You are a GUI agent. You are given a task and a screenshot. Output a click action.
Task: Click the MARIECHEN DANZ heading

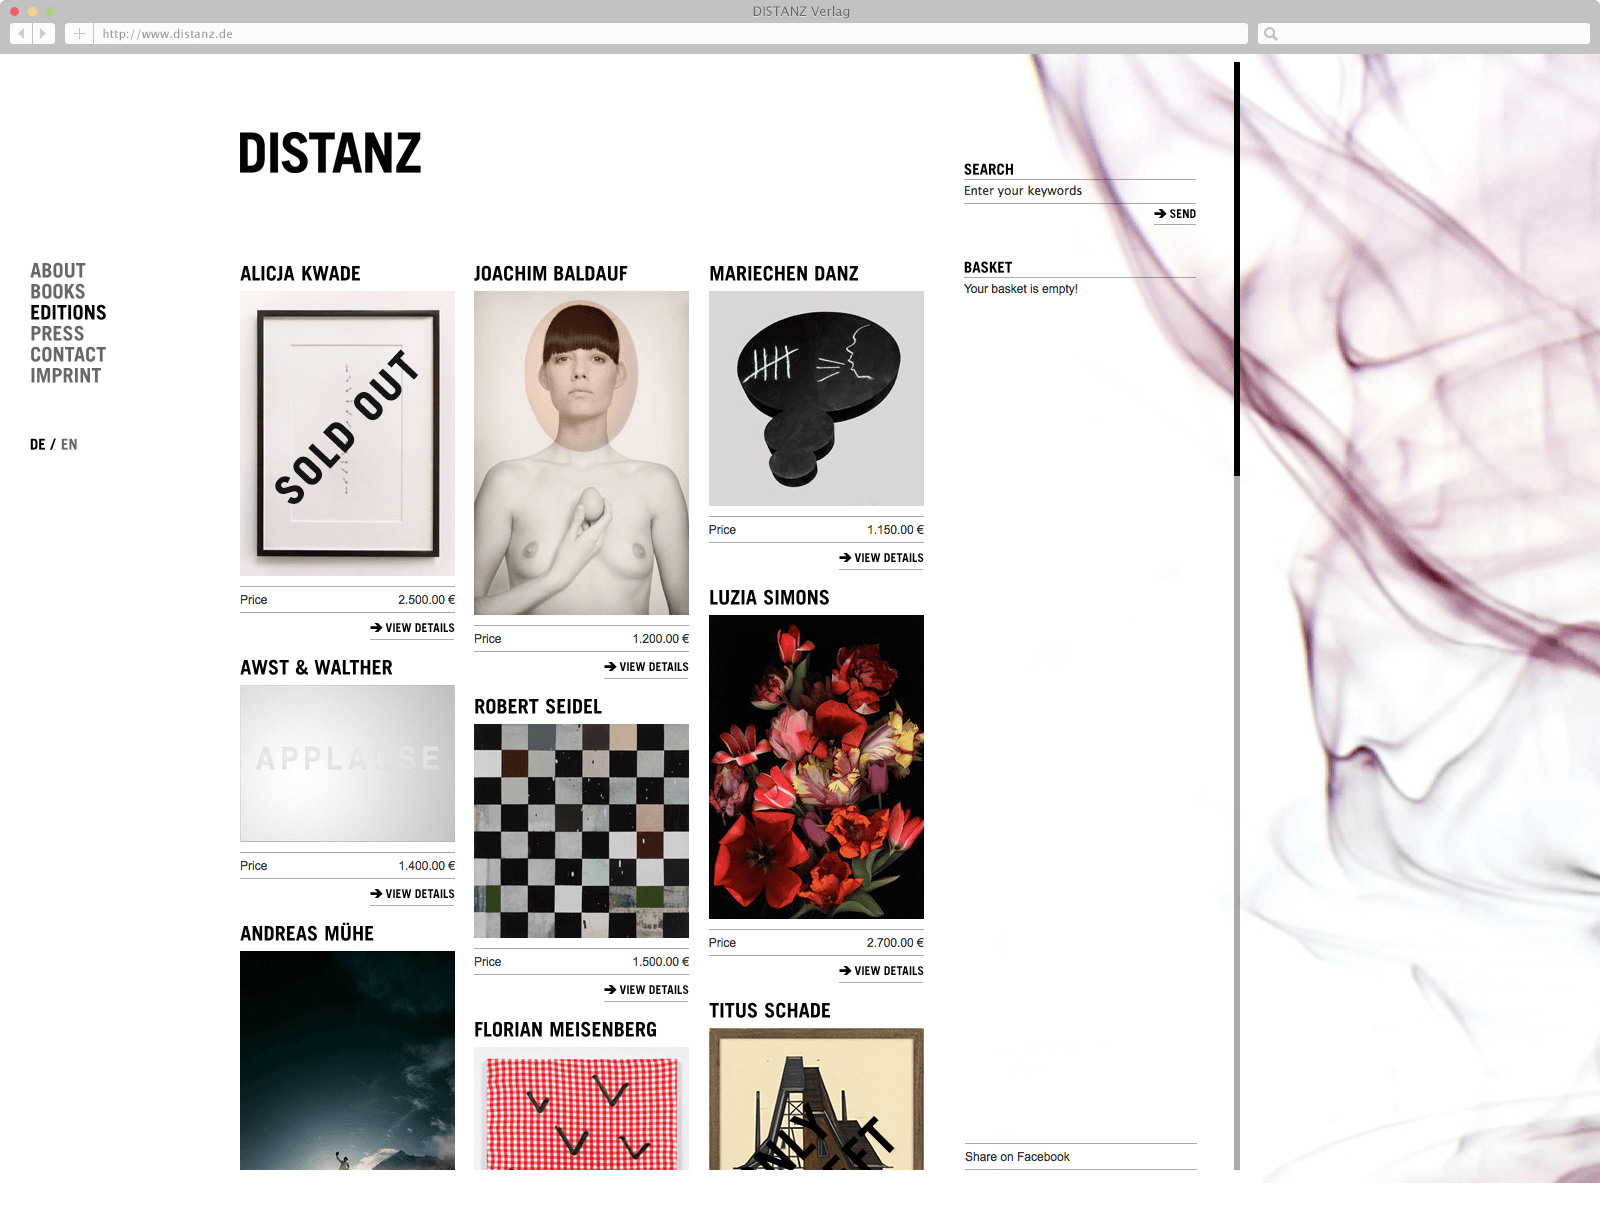click(x=784, y=274)
